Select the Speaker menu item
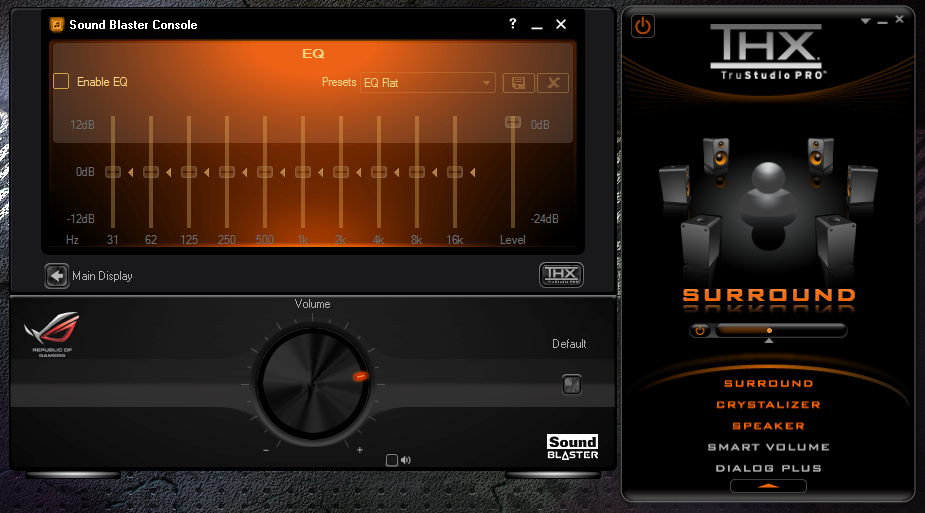Screen dimensions: 925x513 coord(769,426)
